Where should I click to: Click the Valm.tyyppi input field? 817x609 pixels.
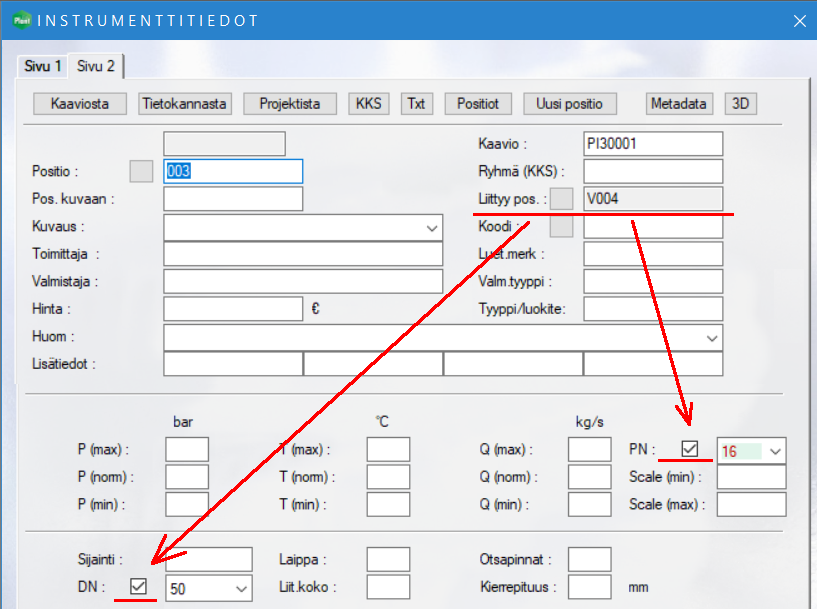pos(653,282)
